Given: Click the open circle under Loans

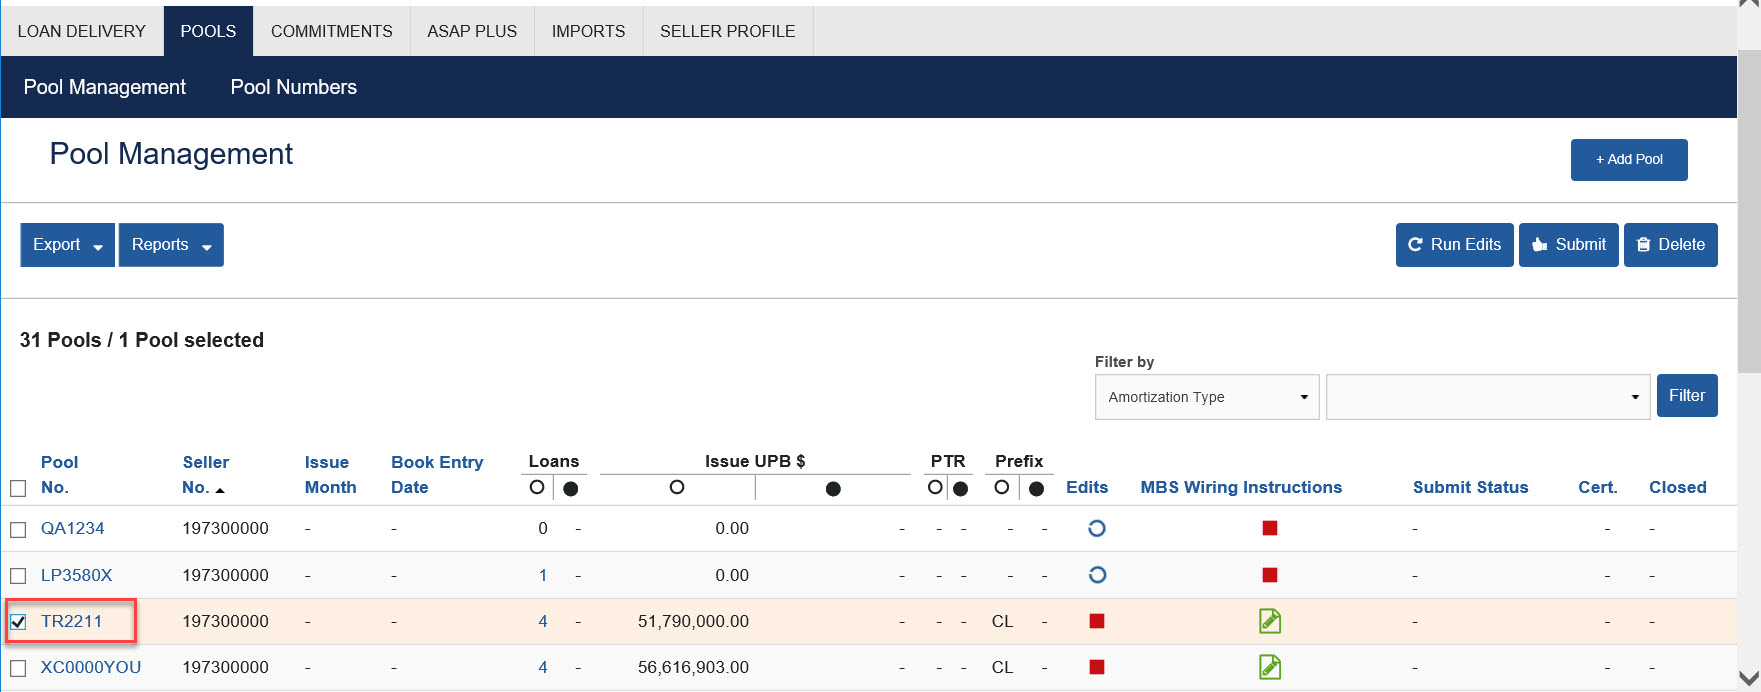Looking at the screenshot, I should point(537,487).
